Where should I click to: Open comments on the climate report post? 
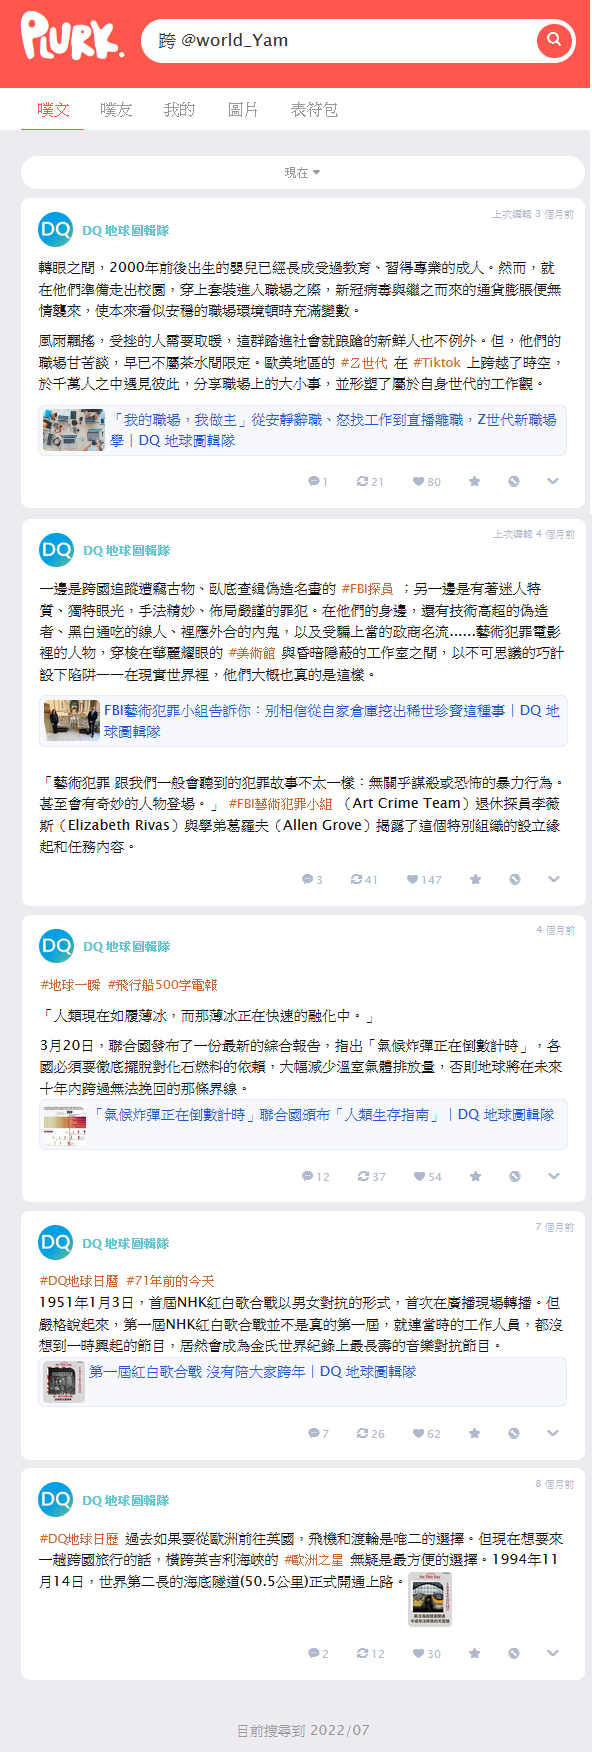point(316,1176)
